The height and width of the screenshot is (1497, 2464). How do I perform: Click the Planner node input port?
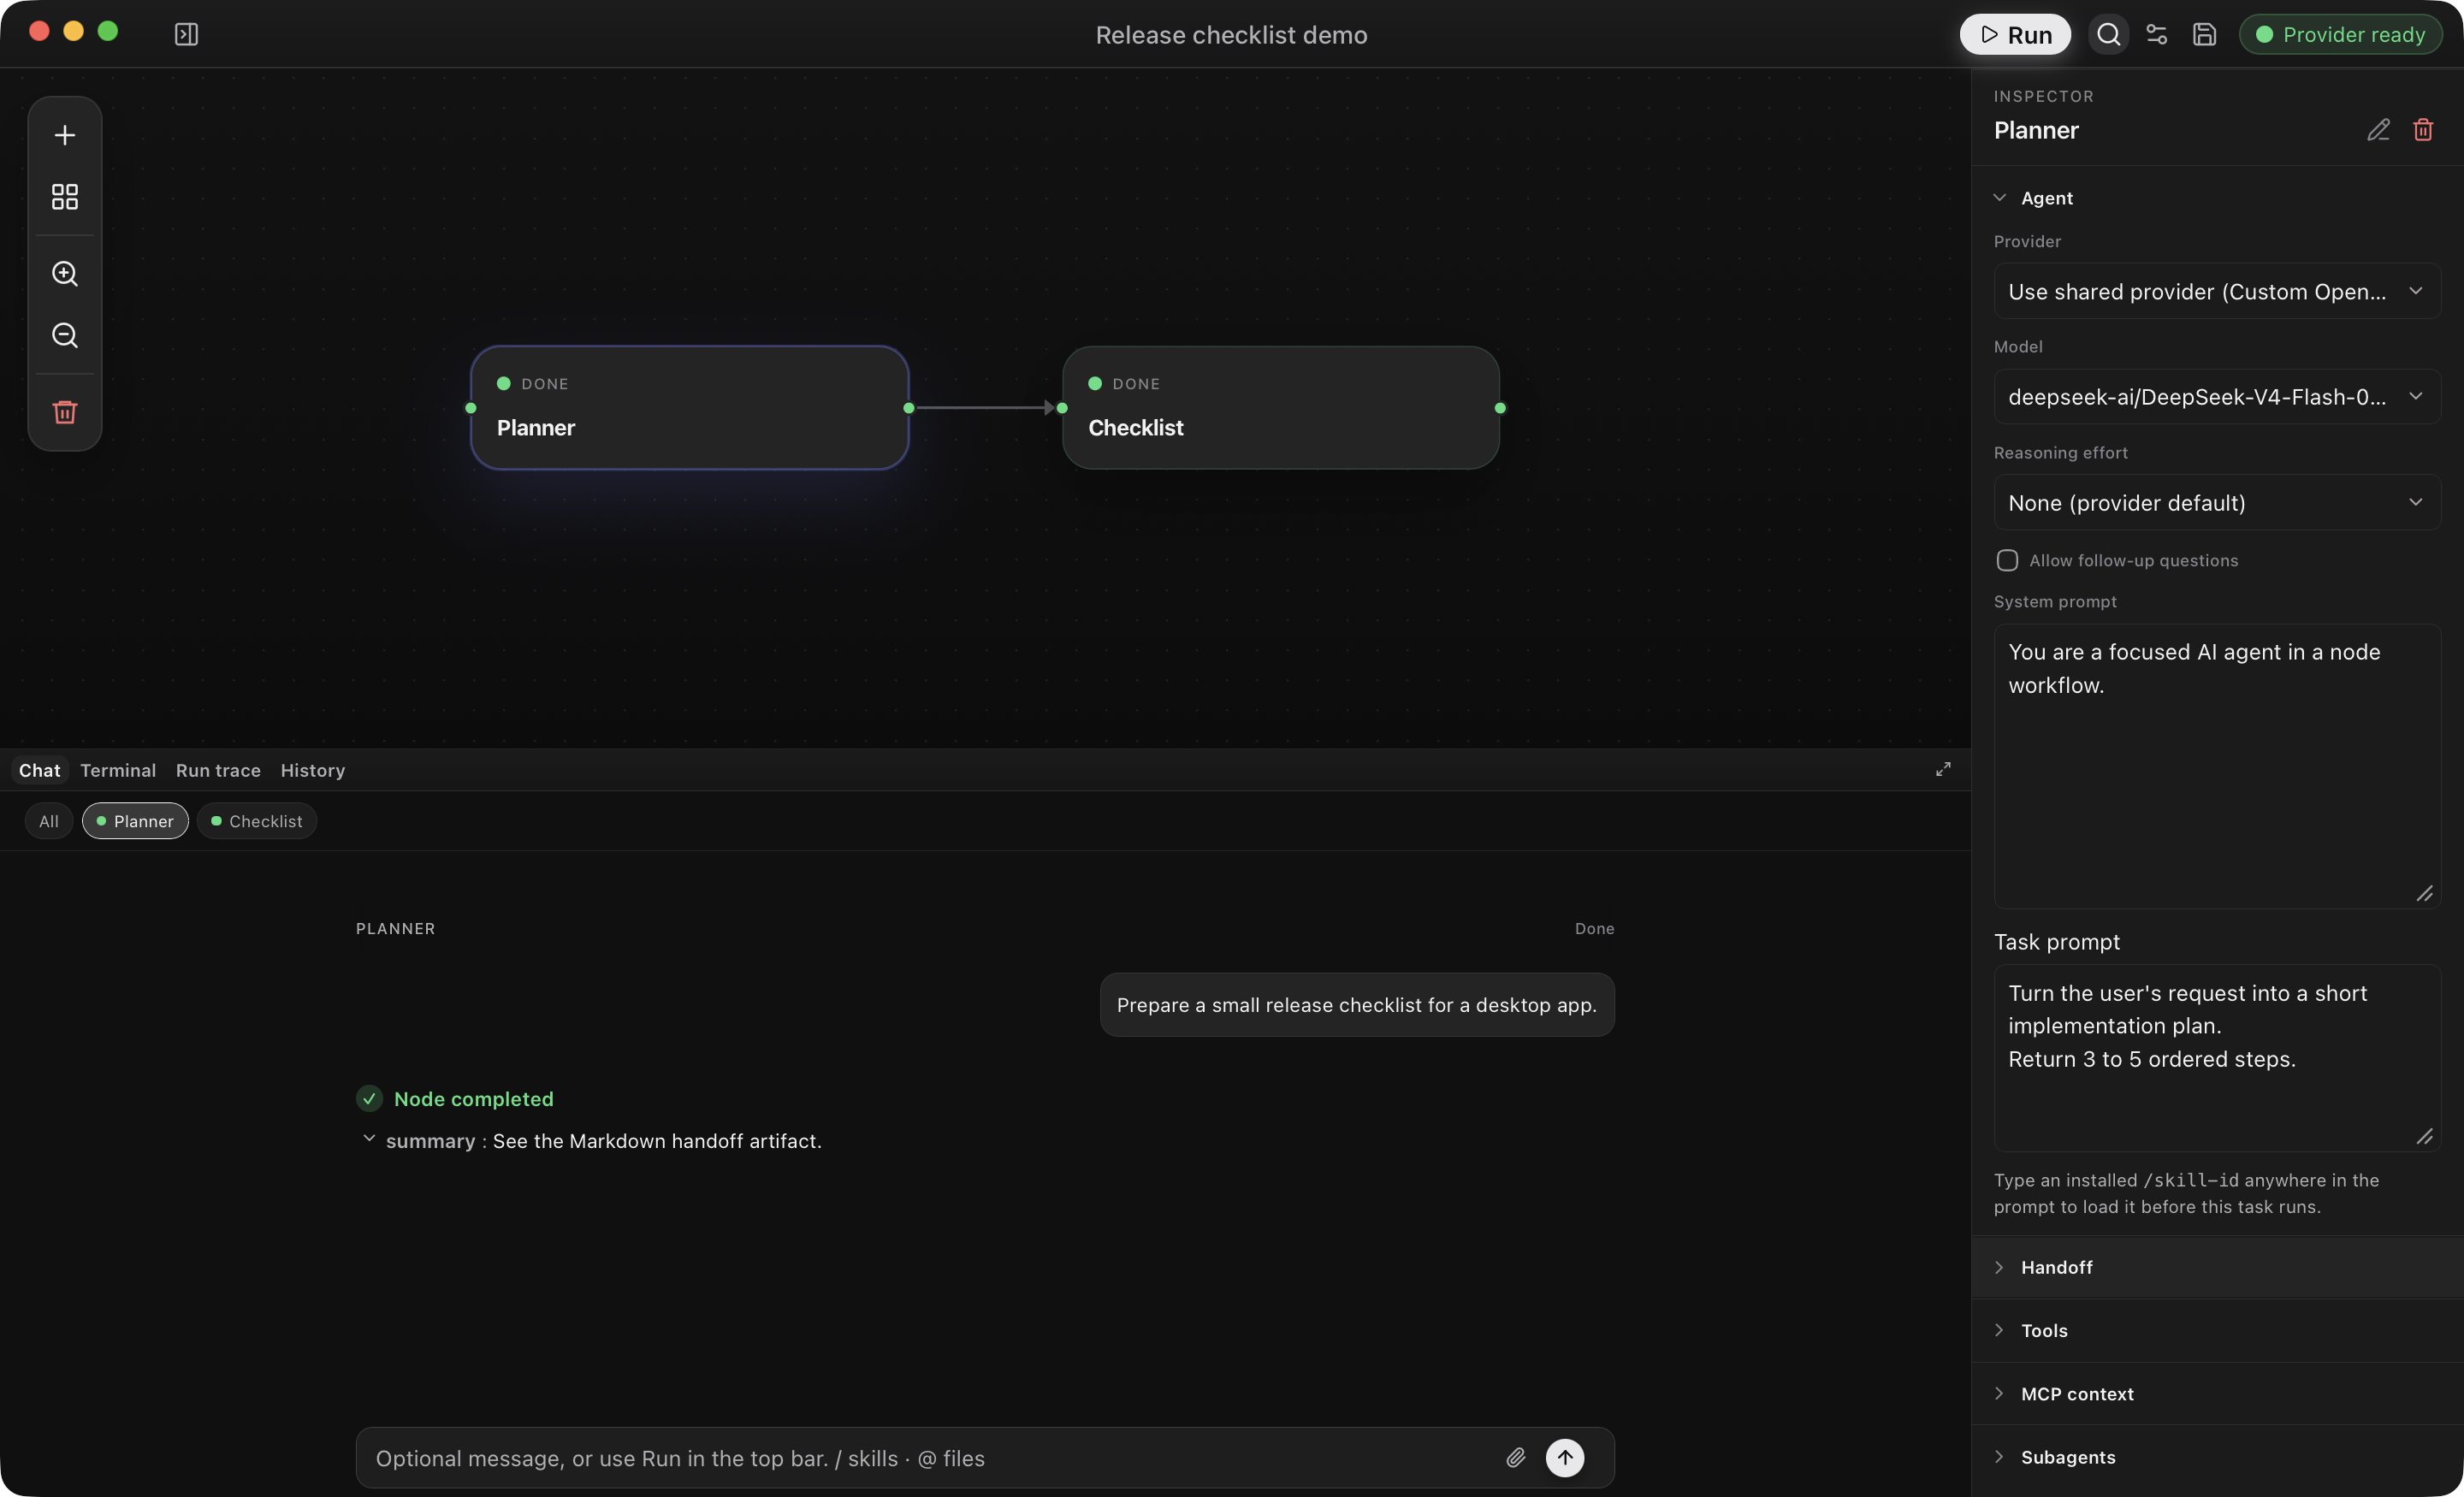[x=471, y=408]
